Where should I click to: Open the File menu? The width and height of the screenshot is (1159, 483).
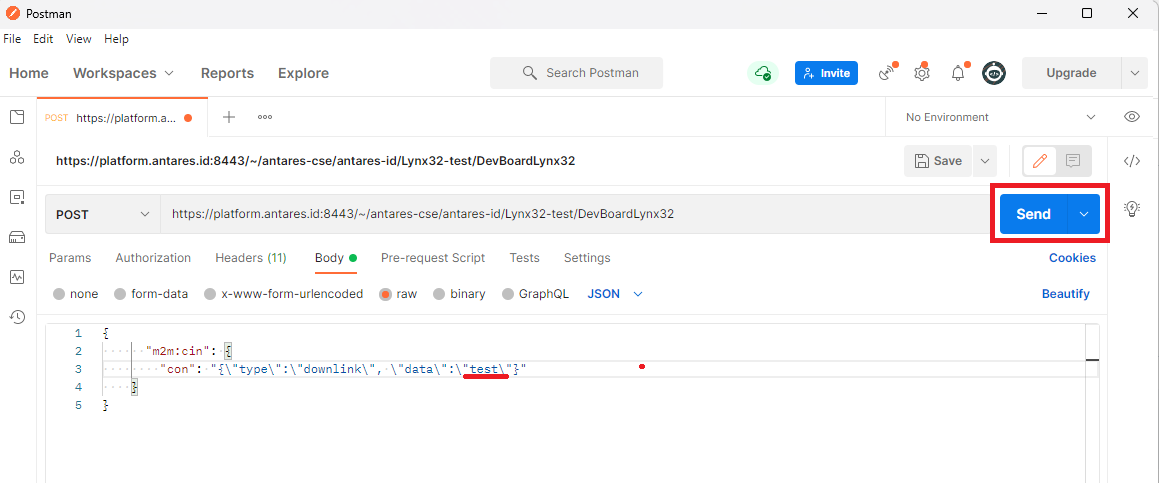(x=12, y=39)
